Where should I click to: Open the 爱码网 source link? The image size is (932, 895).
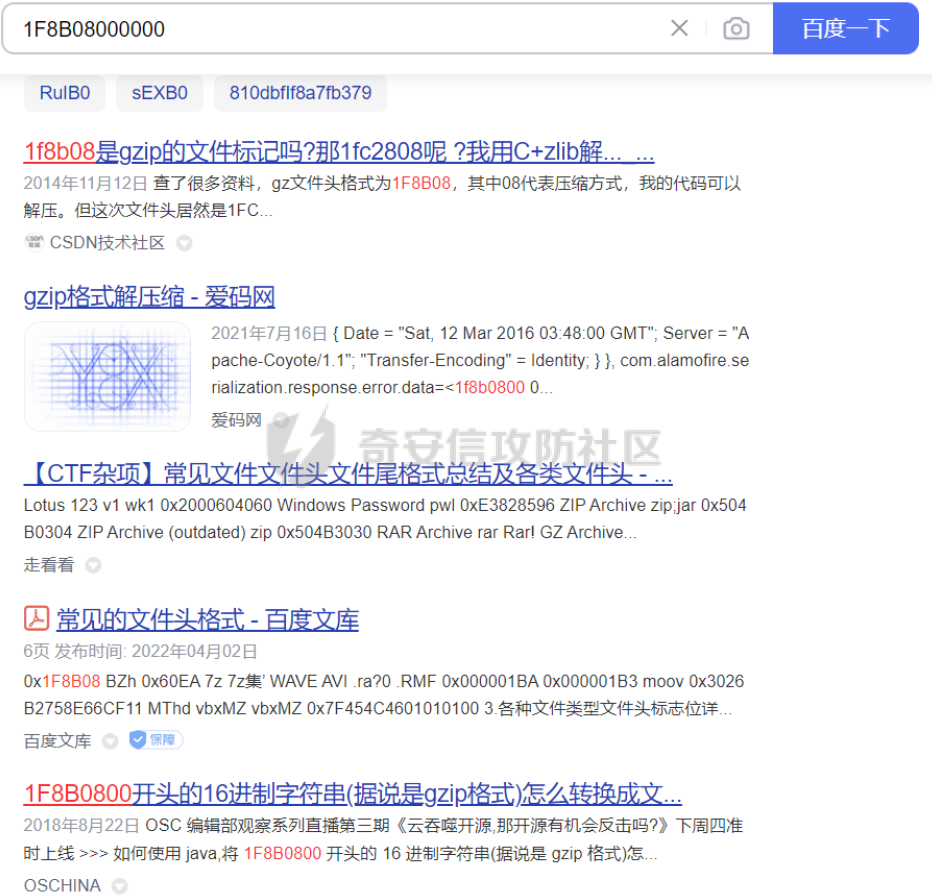tap(237, 420)
